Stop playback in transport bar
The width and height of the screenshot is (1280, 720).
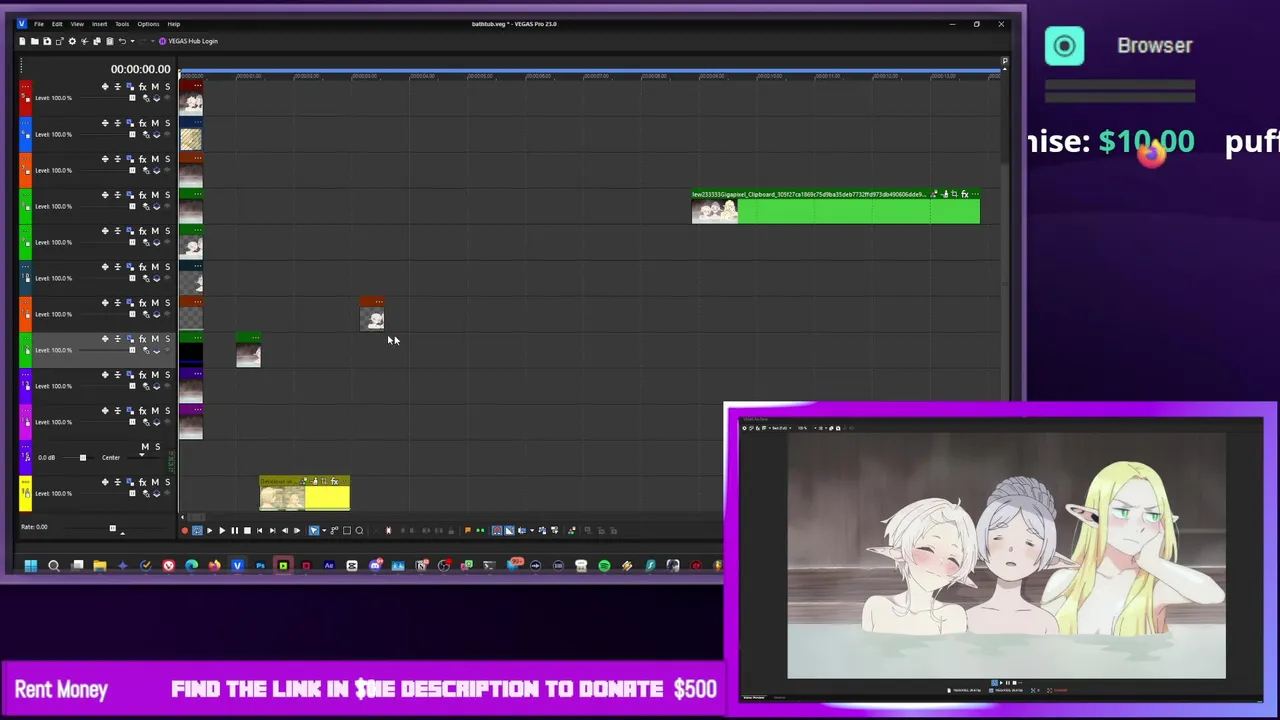247,530
